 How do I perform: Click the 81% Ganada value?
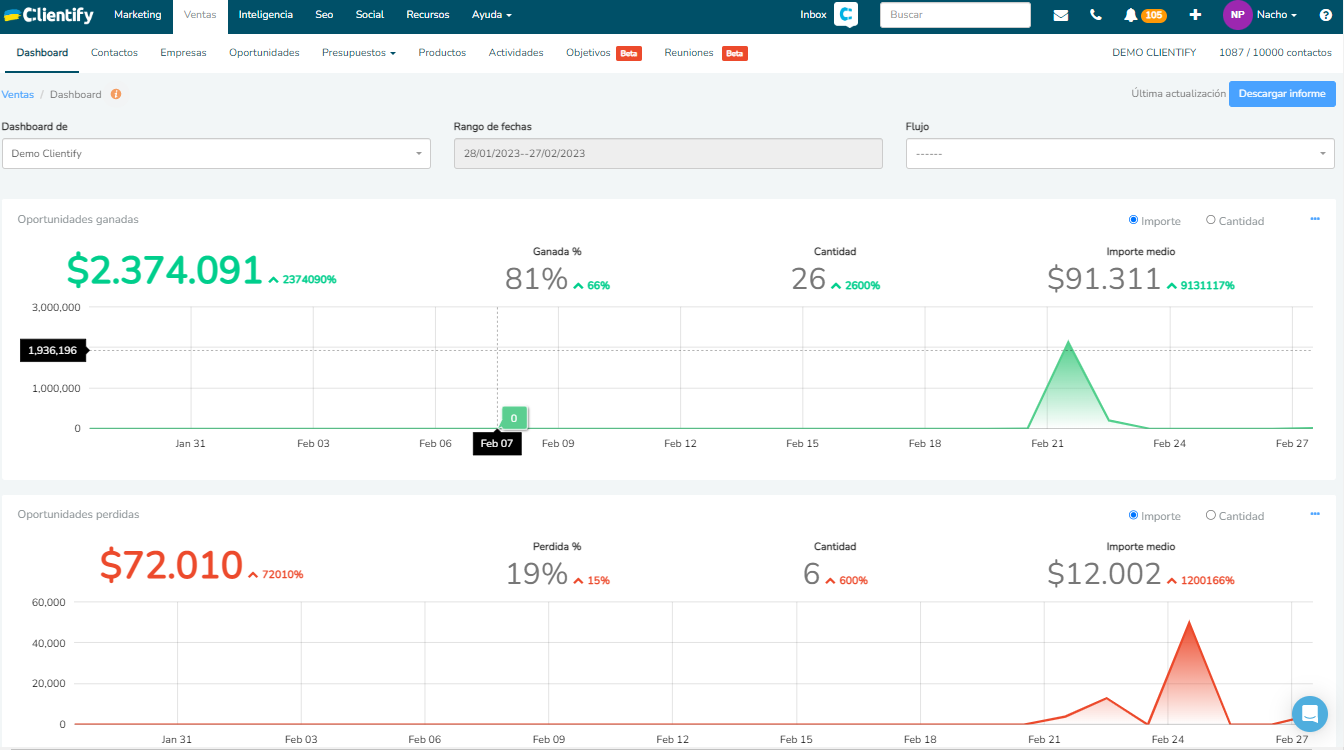(536, 279)
